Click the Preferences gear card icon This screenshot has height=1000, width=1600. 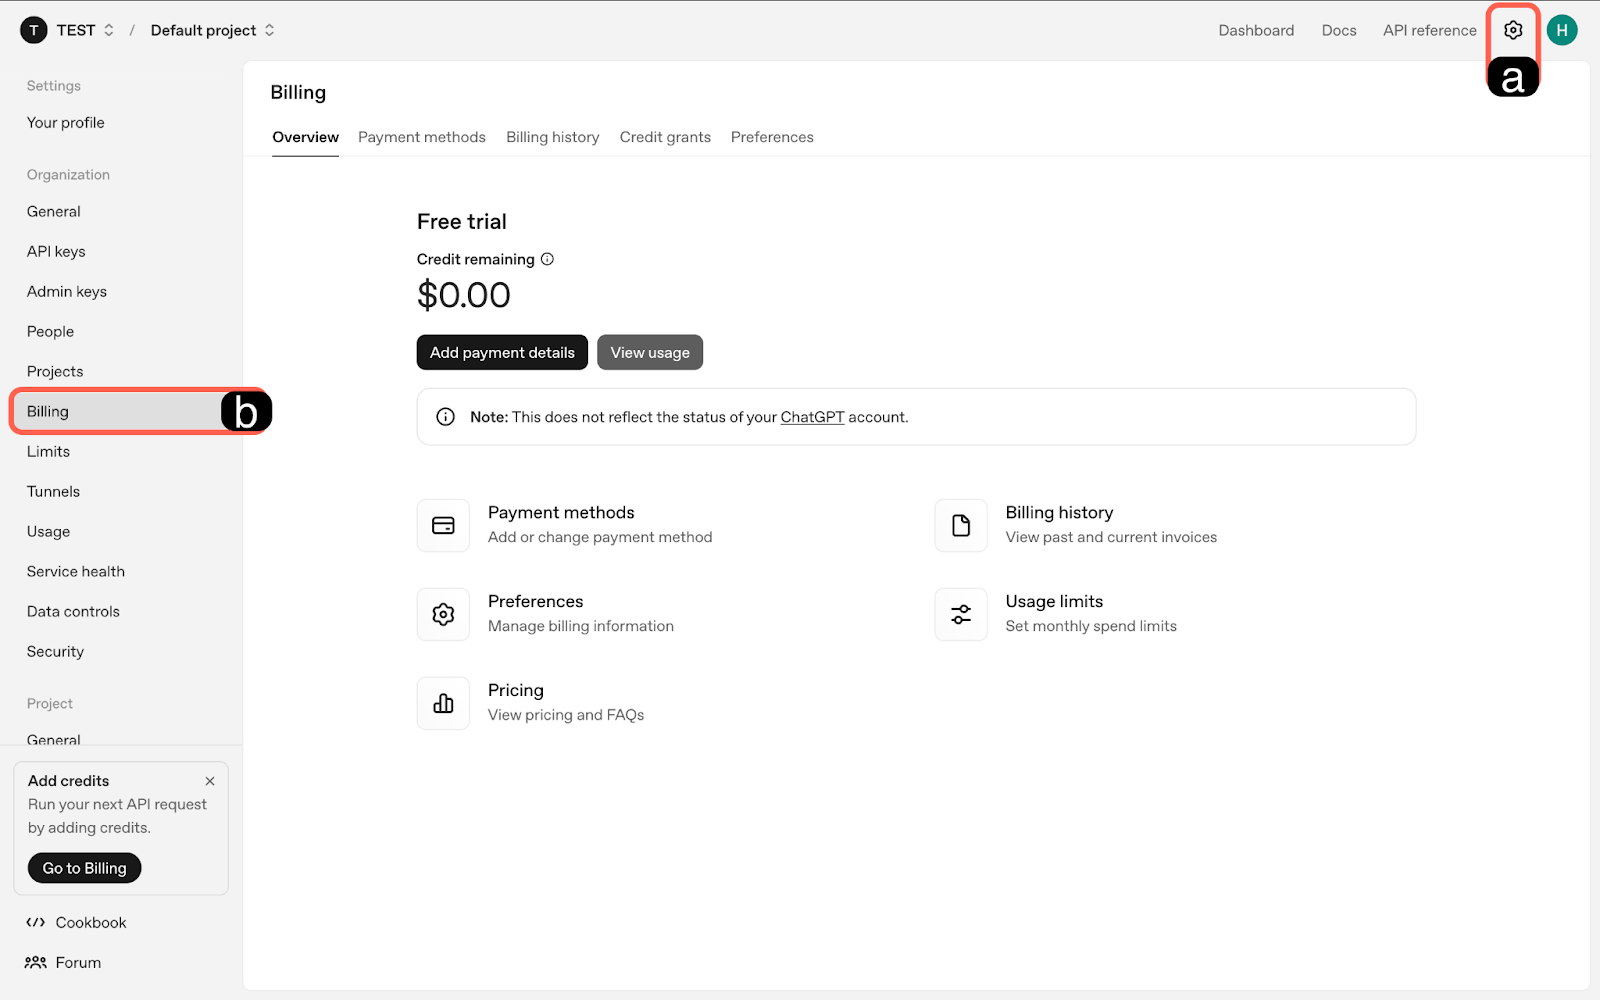(x=443, y=614)
